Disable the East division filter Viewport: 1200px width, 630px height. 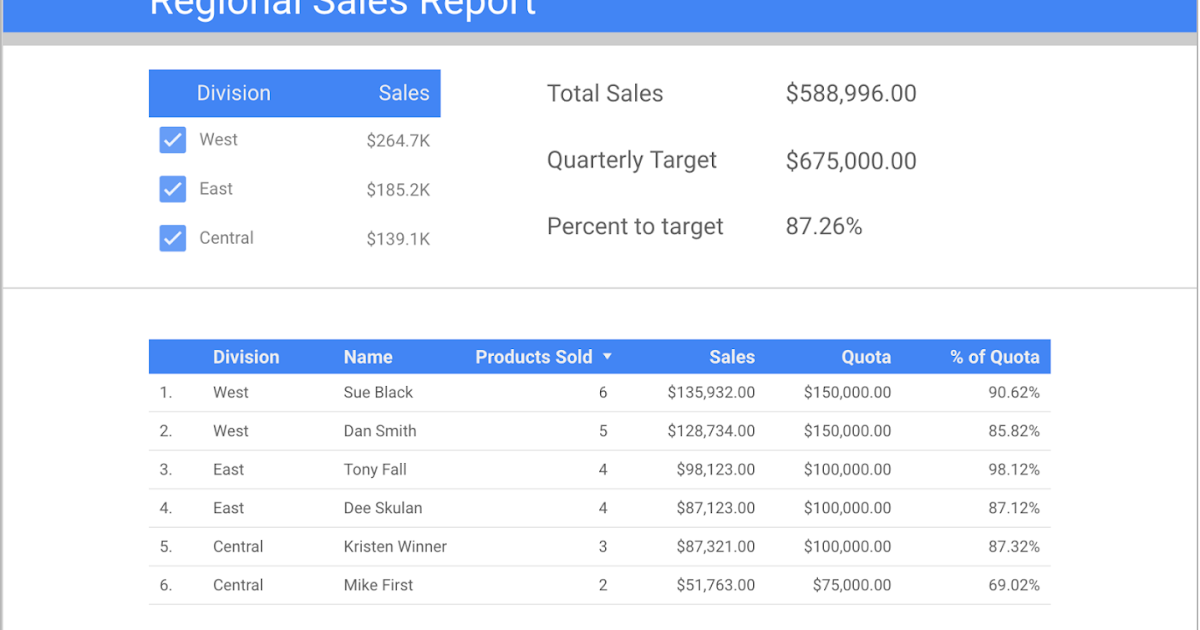point(172,189)
